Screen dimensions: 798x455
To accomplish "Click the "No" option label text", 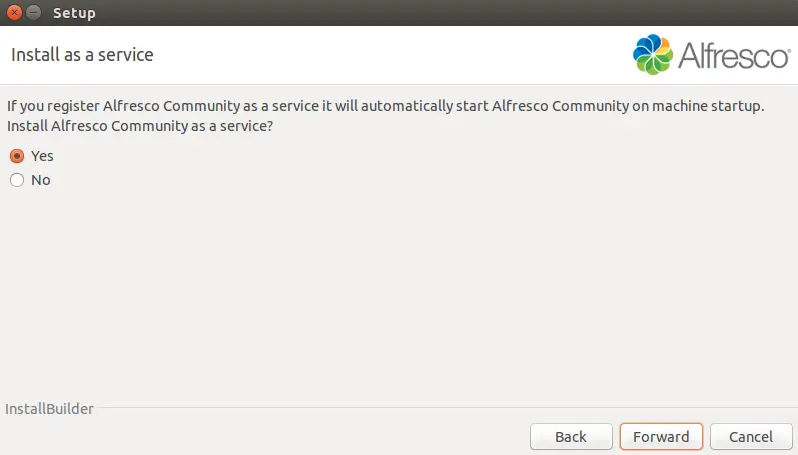I will (41, 180).
